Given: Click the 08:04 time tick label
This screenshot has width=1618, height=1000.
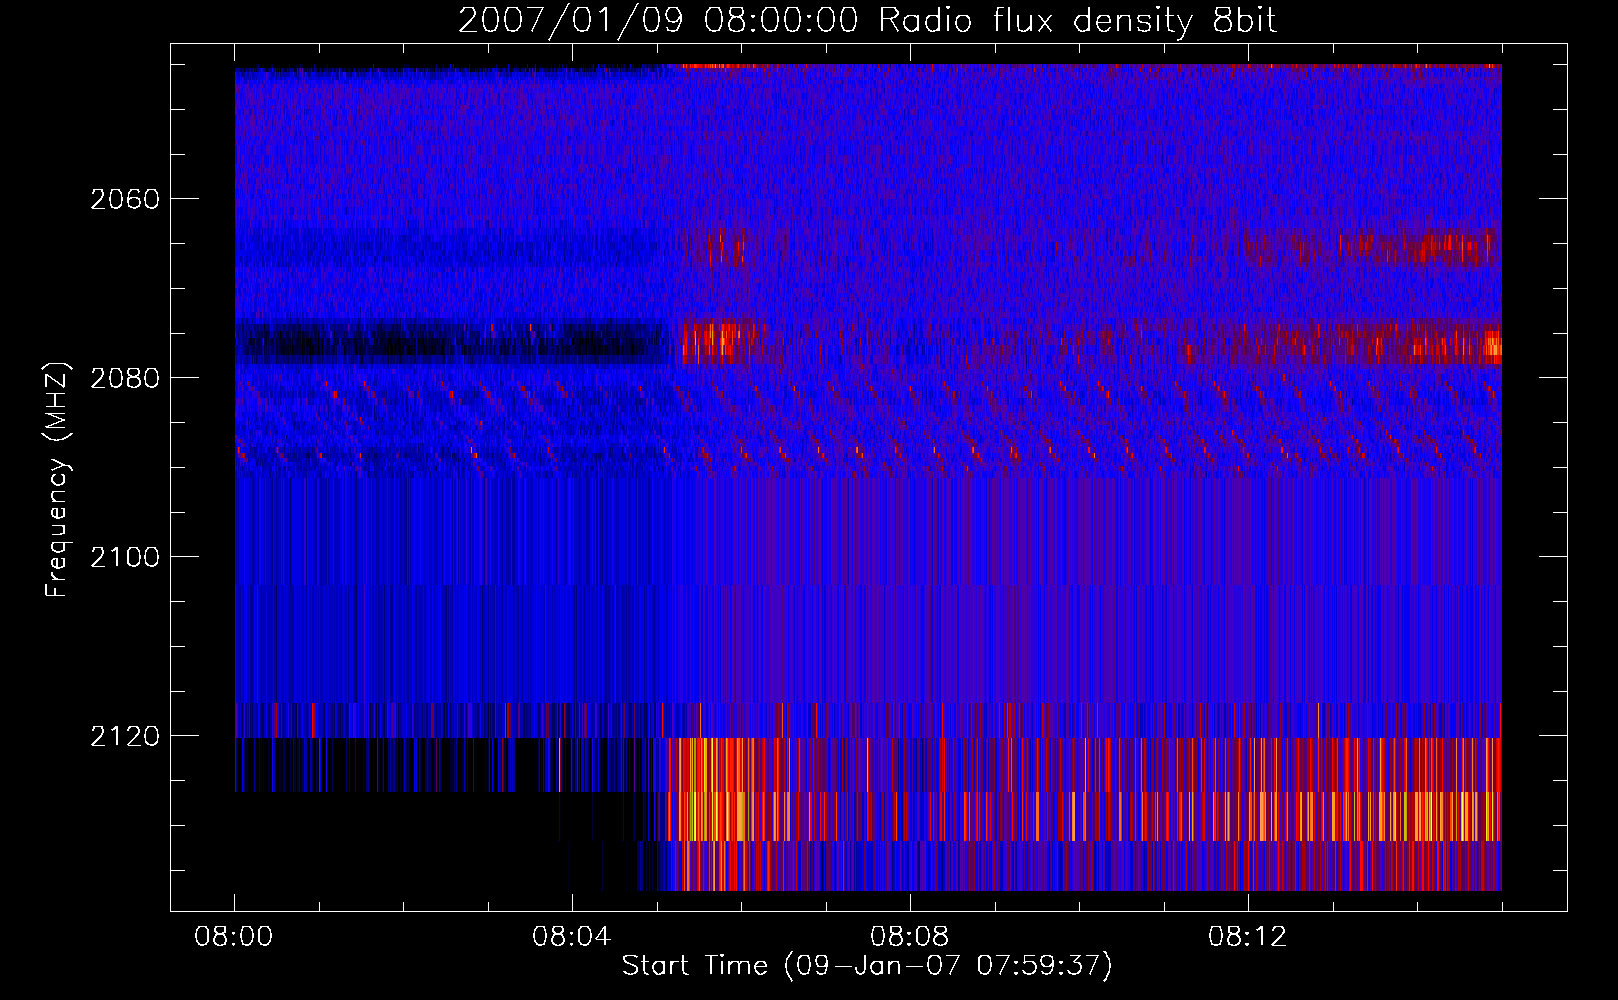Looking at the screenshot, I should (x=572, y=937).
